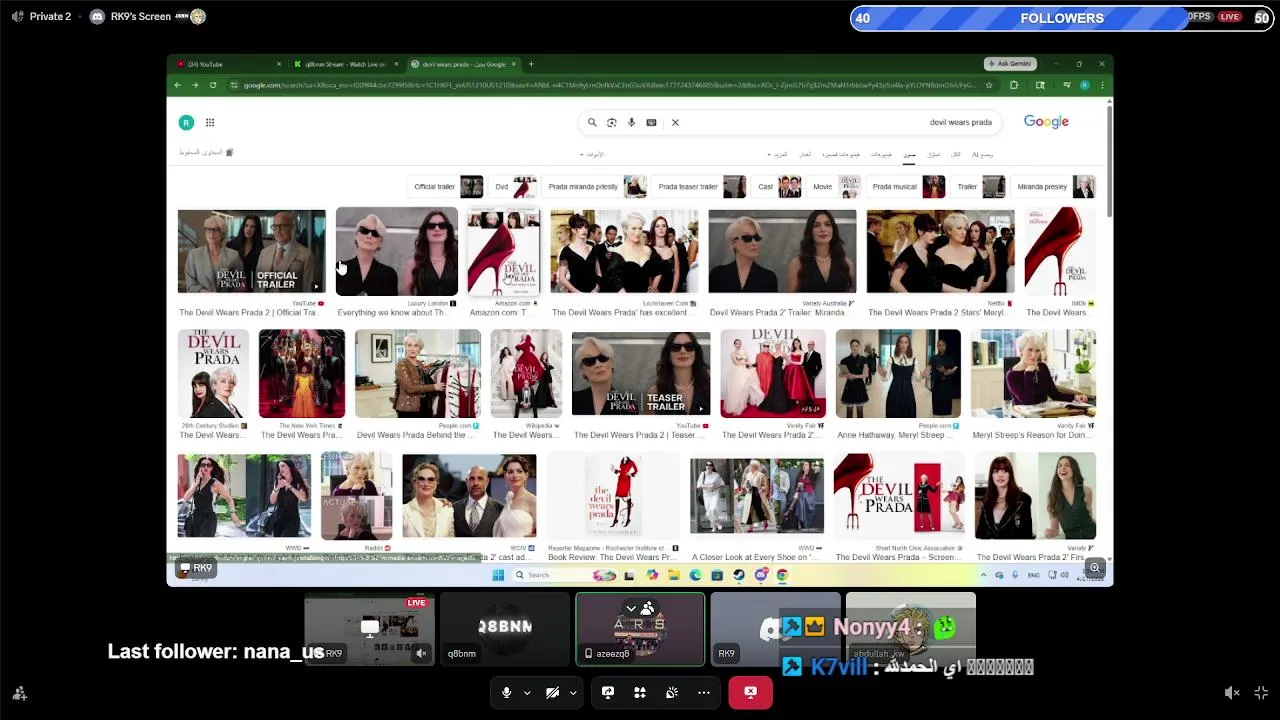Viewport: 1280px width, 720px height.
Task: Click the Private 2 voice channel label
Action: coord(50,17)
